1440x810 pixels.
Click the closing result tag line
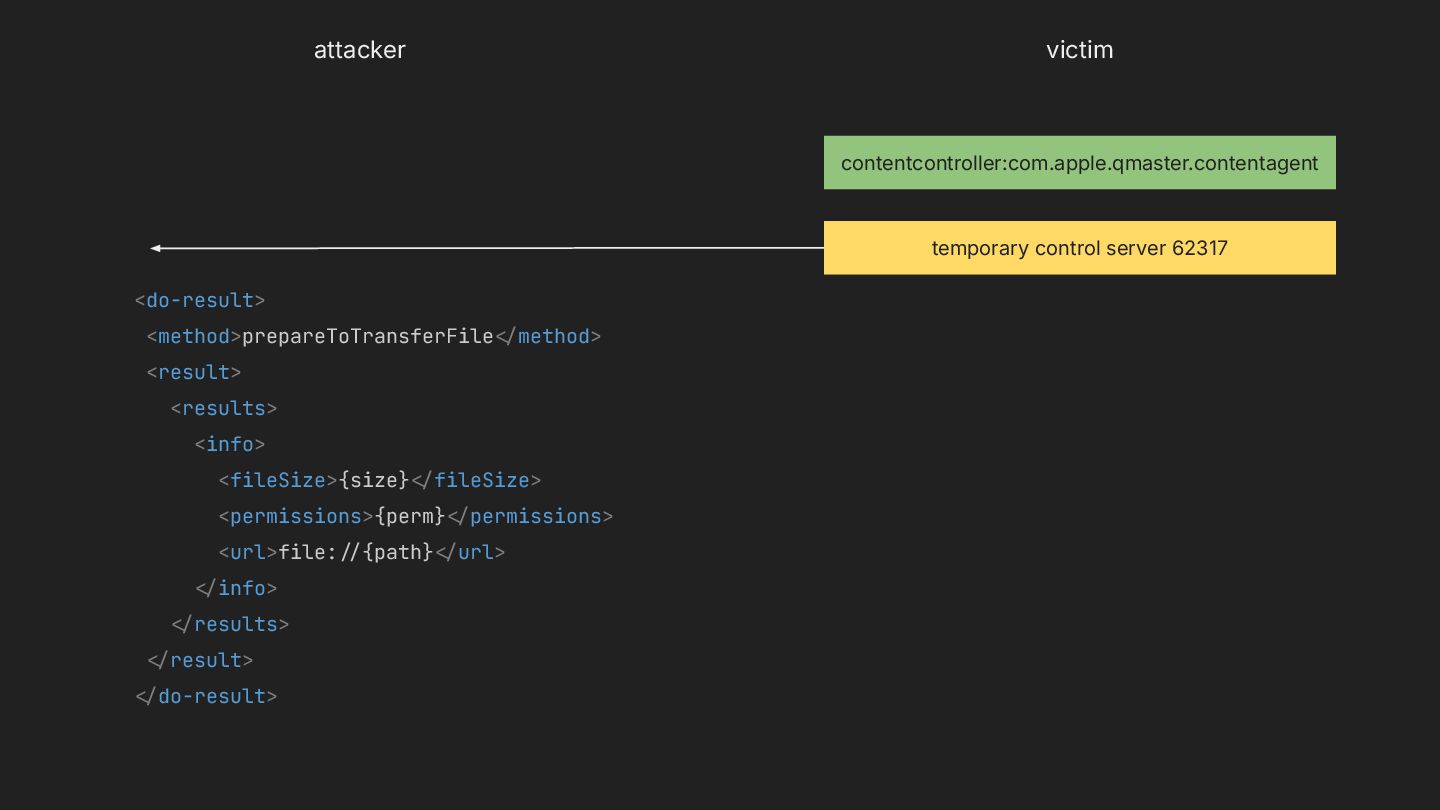tap(200, 660)
